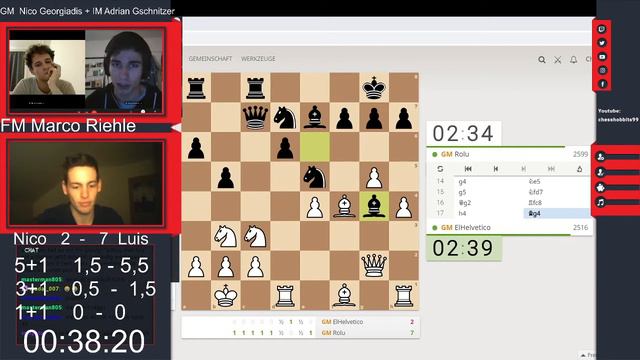Click the music note overlay icon
Viewport: 640px width, 360px height.
[600, 202]
